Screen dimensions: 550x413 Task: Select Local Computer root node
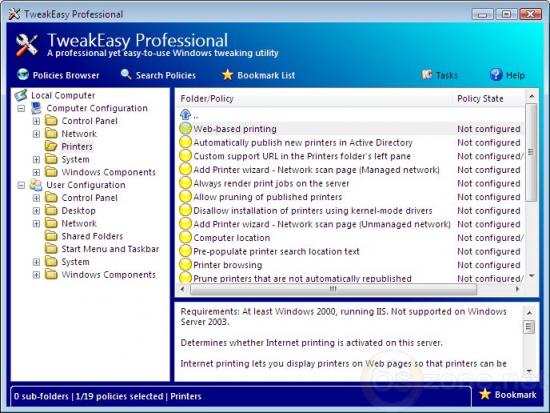(63, 95)
